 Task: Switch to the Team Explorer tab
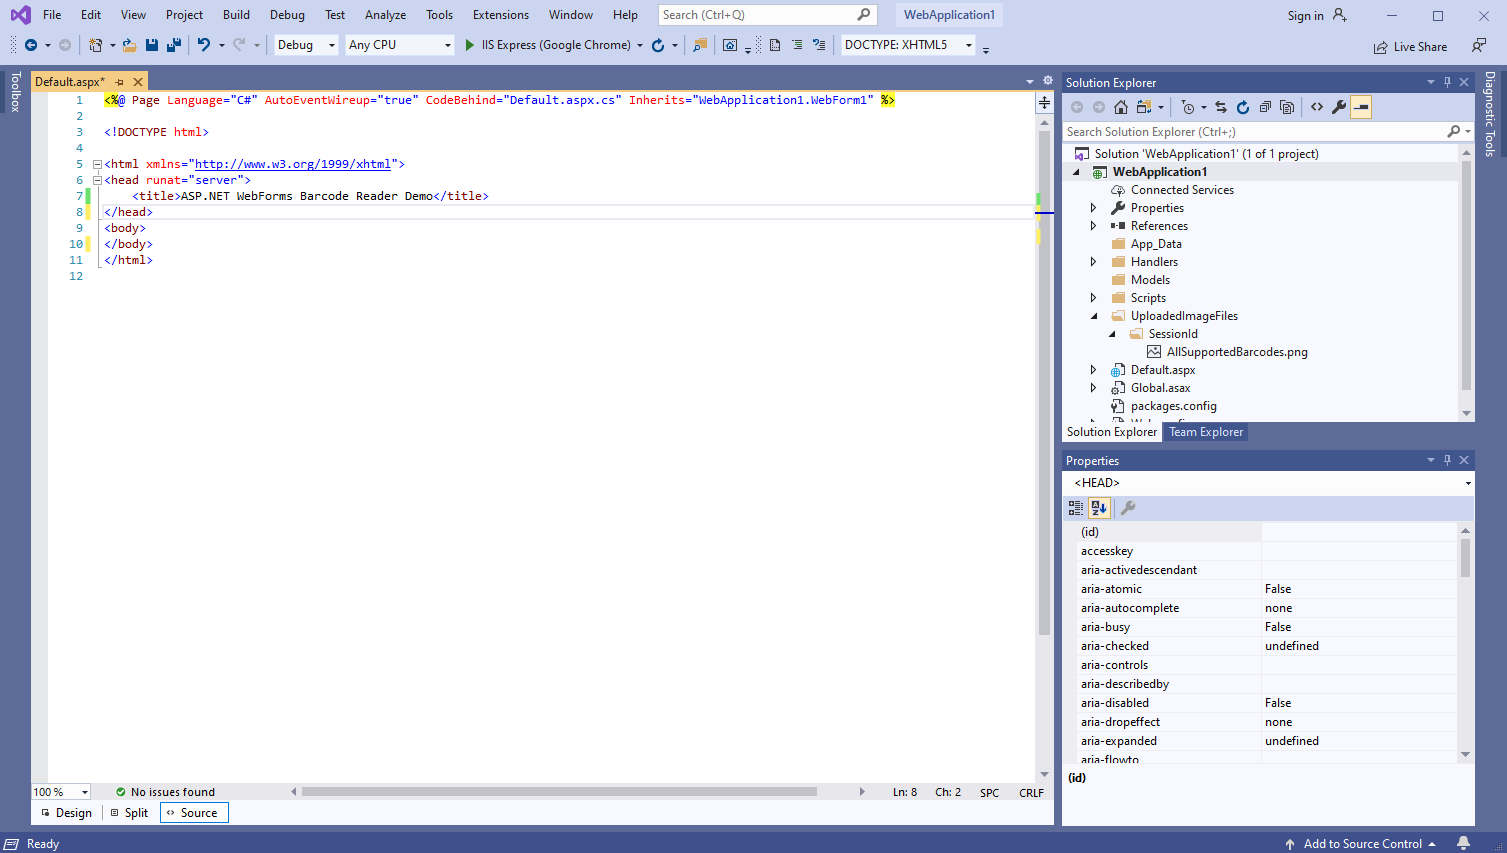tap(1206, 432)
